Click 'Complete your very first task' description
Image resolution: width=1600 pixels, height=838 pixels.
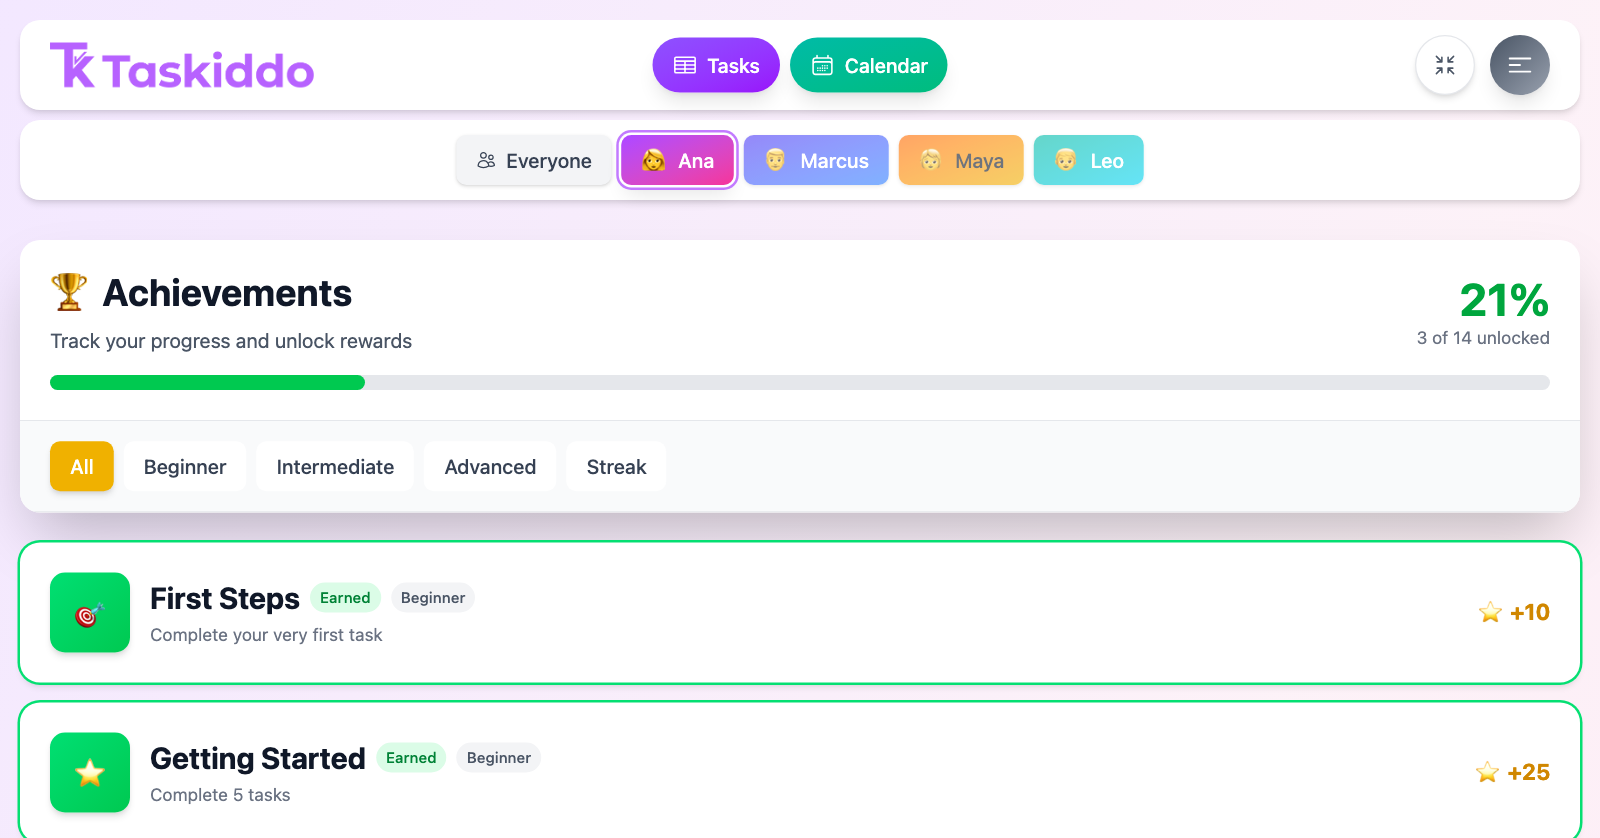click(x=266, y=635)
